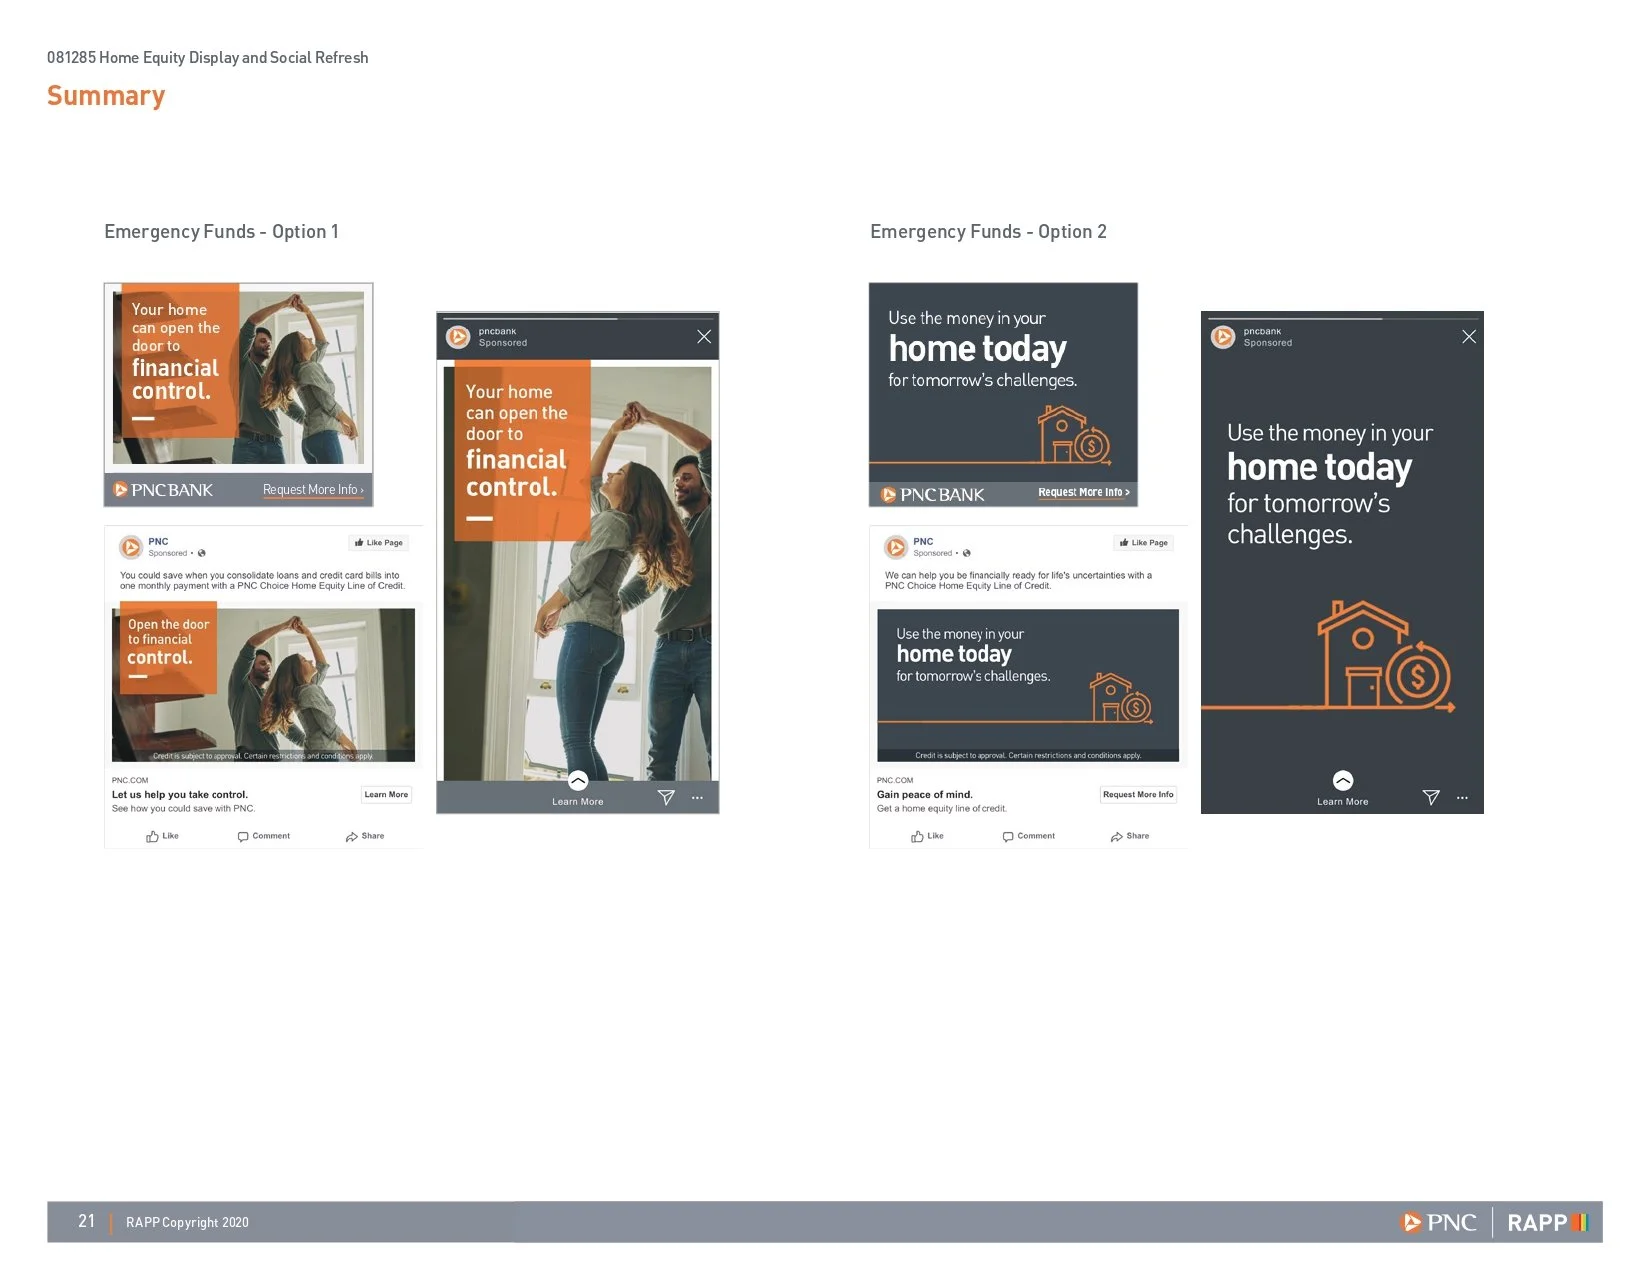
Task: Click Request More Info link on Option 1 banner
Action: tap(313, 490)
